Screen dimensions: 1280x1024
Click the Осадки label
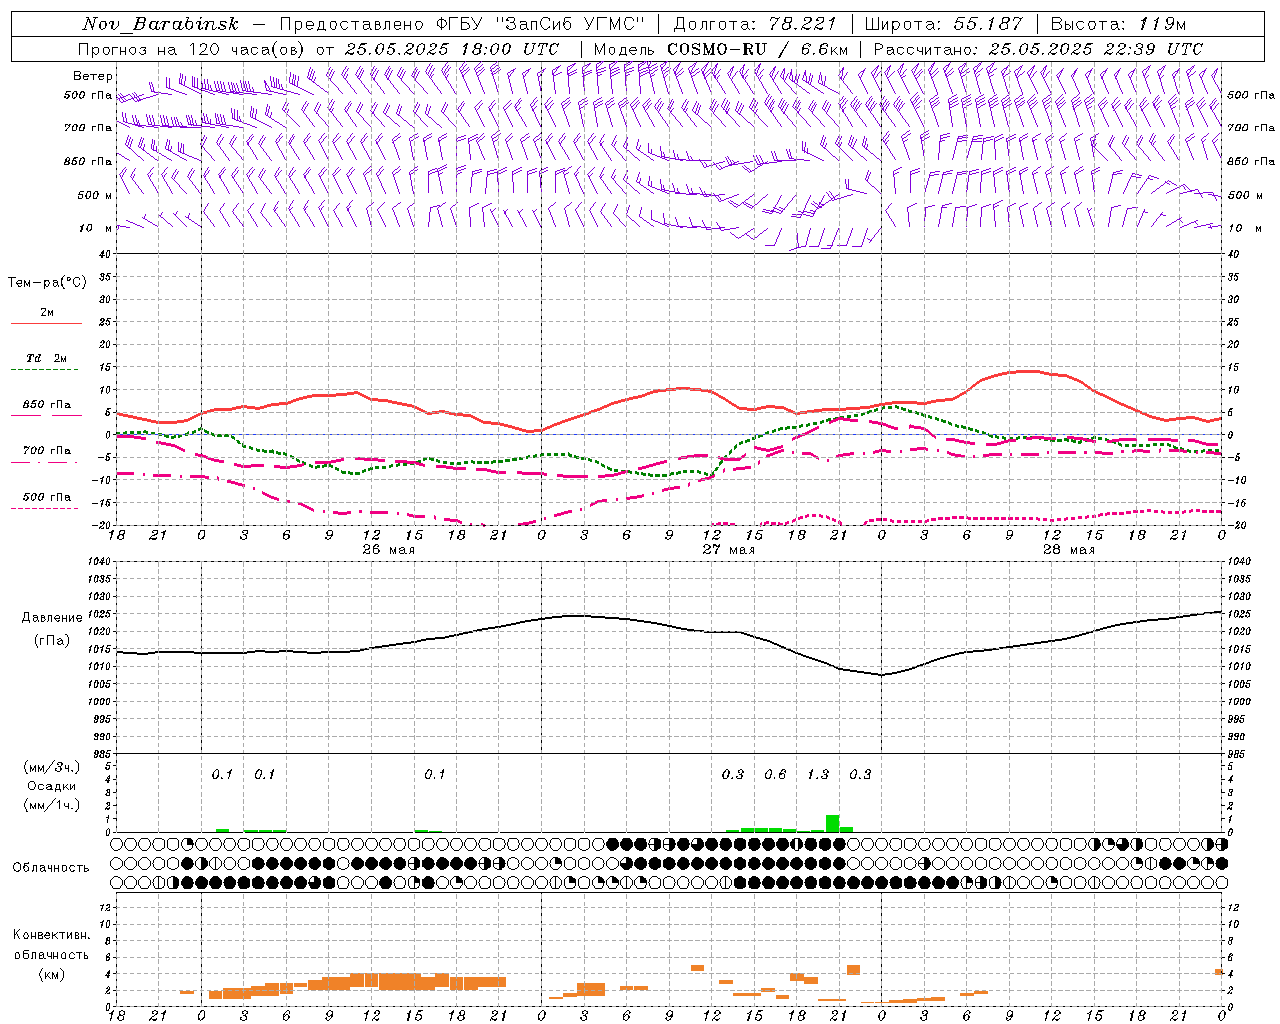[51, 786]
